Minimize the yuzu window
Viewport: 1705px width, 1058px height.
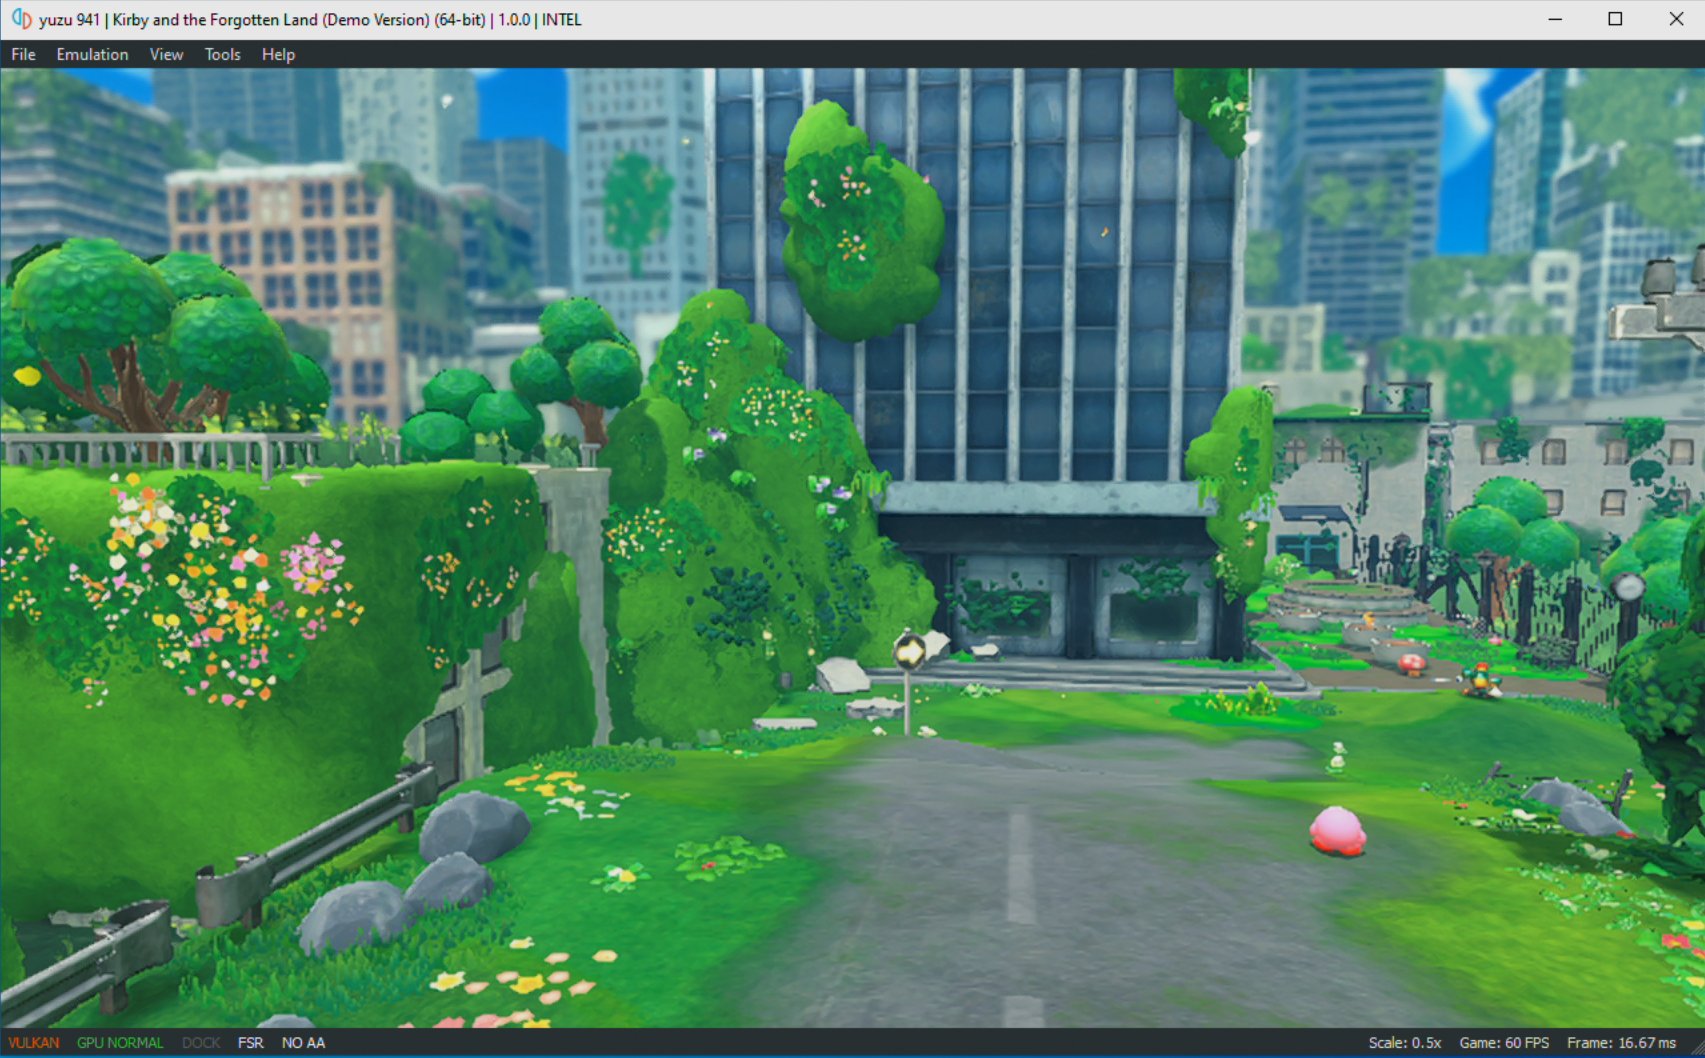[x=1555, y=19]
